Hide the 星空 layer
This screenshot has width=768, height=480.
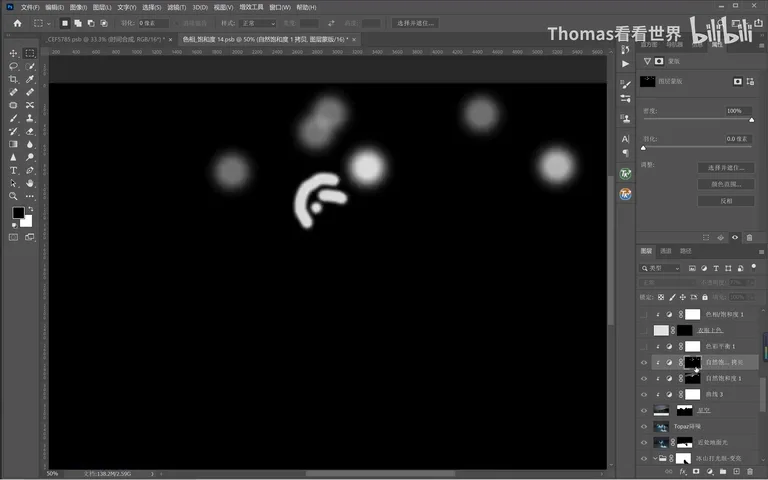click(x=644, y=410)
